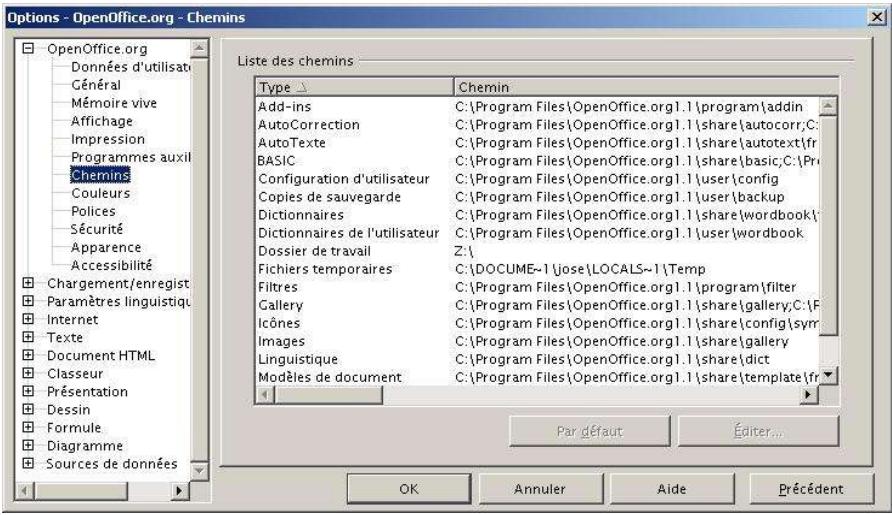Screen dimensions: 892x515
Task: Click the tree panel scroll-right arrow
Action: pos(180,490)
